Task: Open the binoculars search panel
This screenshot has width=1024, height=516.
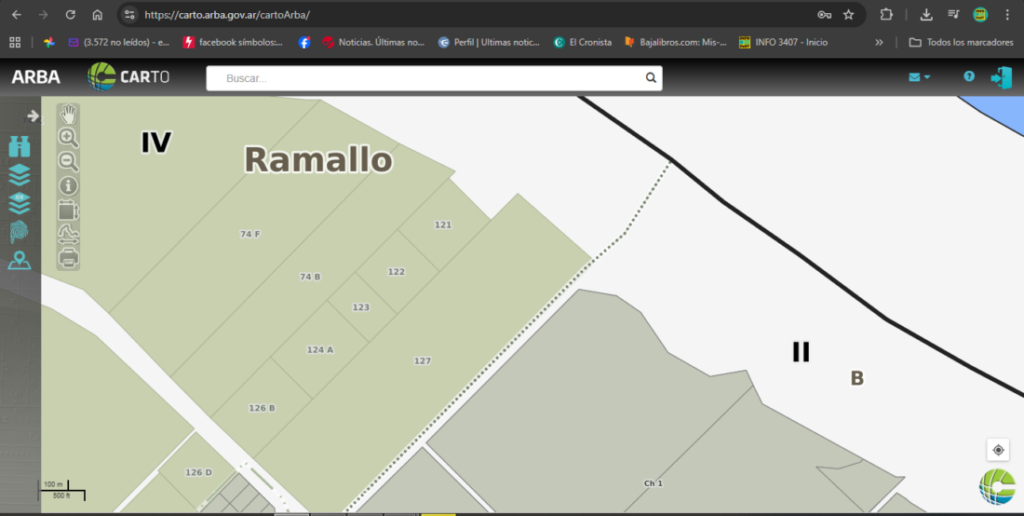Action: pyautogui.click(x=19, y=146)
